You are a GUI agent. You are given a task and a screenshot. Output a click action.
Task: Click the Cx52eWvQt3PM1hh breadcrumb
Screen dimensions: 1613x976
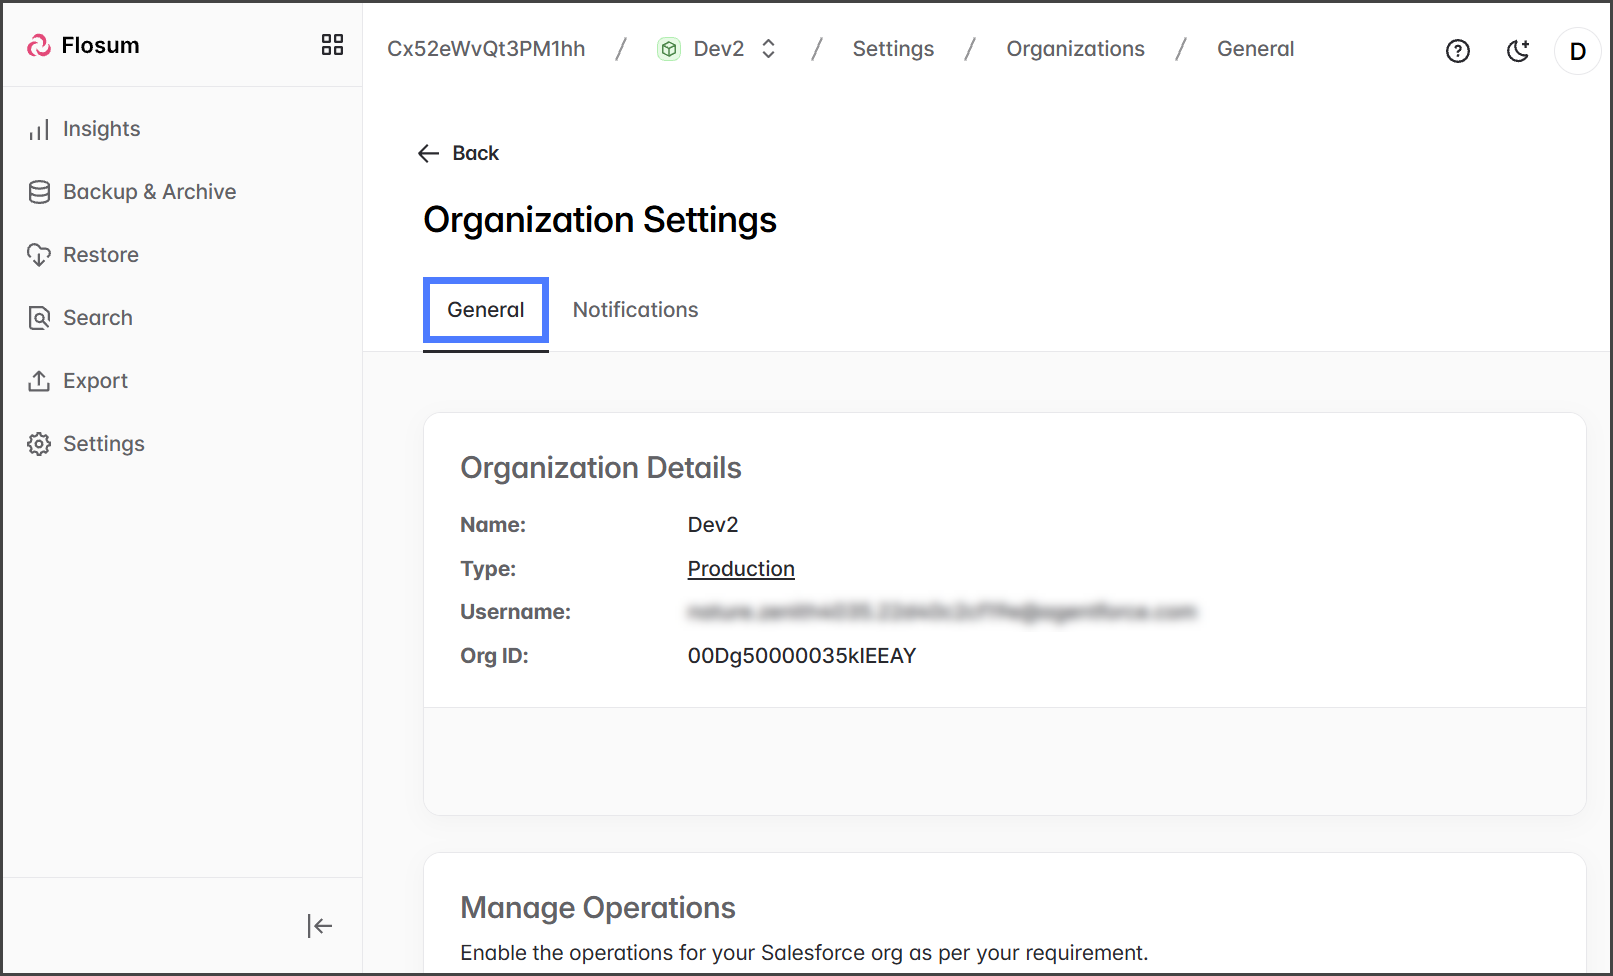coord(486,49)
